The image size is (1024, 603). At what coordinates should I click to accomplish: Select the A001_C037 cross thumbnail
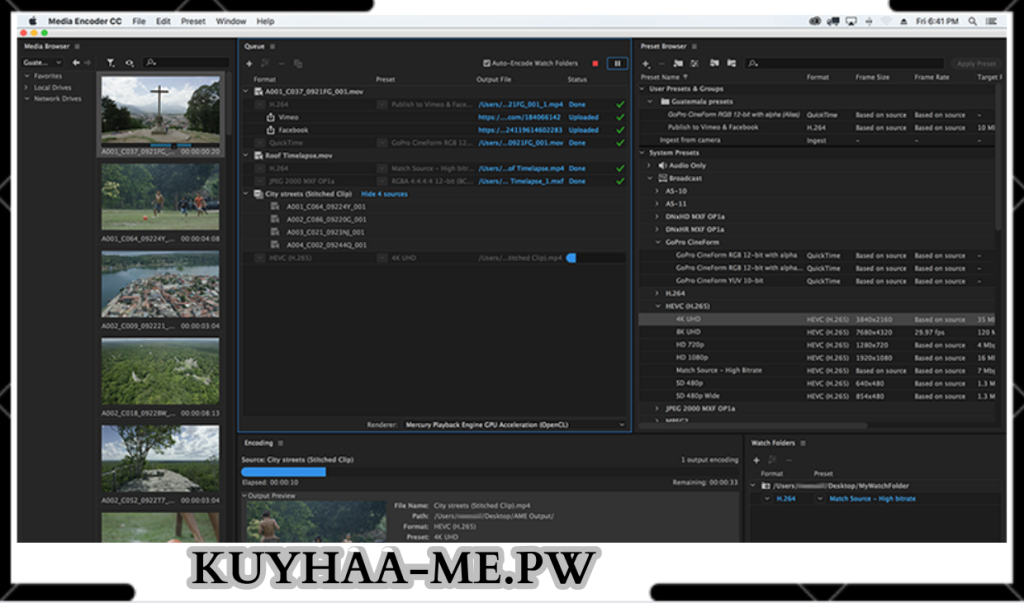pyautogui.click(x=161, y=111)
